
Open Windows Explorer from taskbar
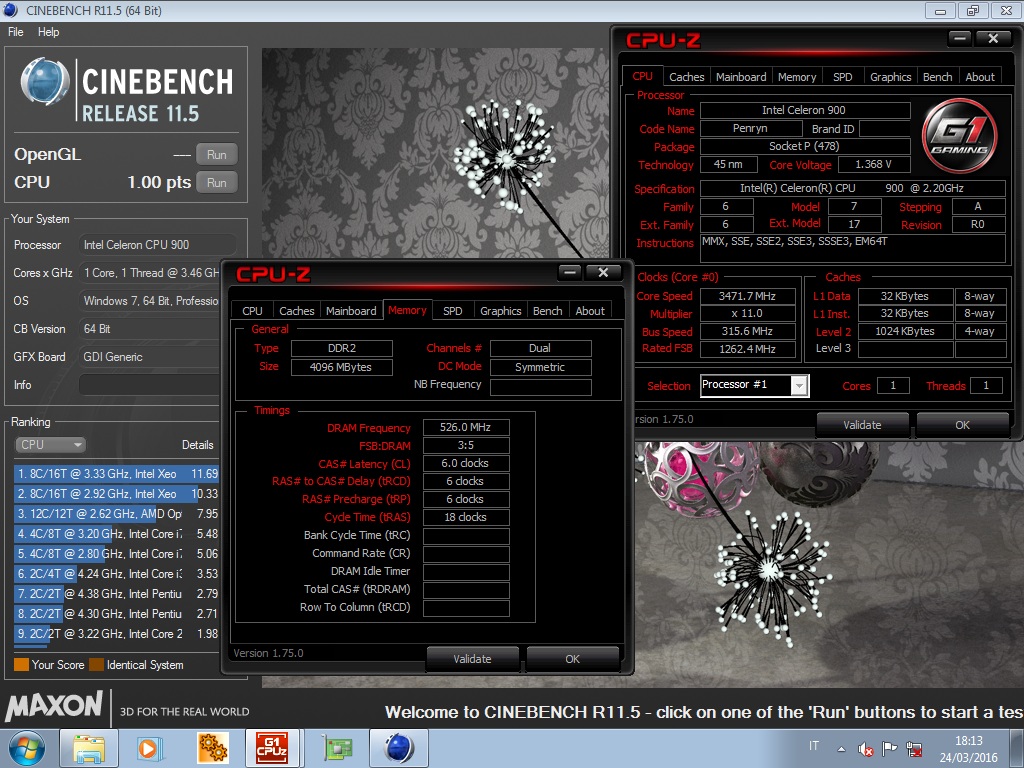coord(89,748)
